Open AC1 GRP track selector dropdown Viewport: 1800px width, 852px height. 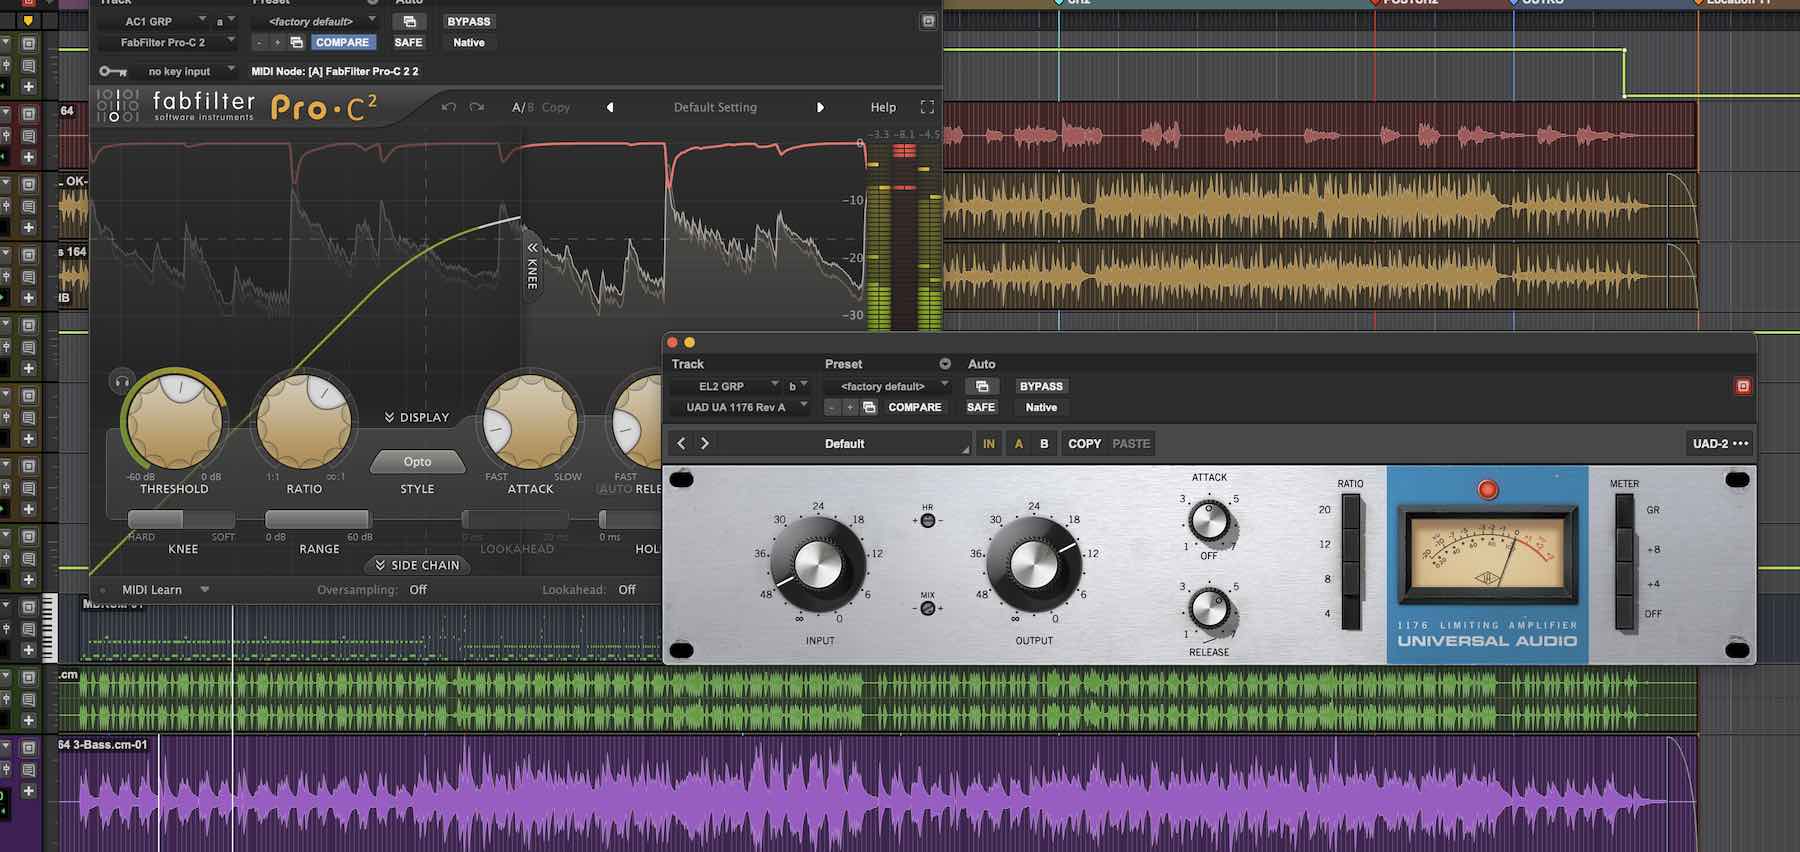point(154,21)
